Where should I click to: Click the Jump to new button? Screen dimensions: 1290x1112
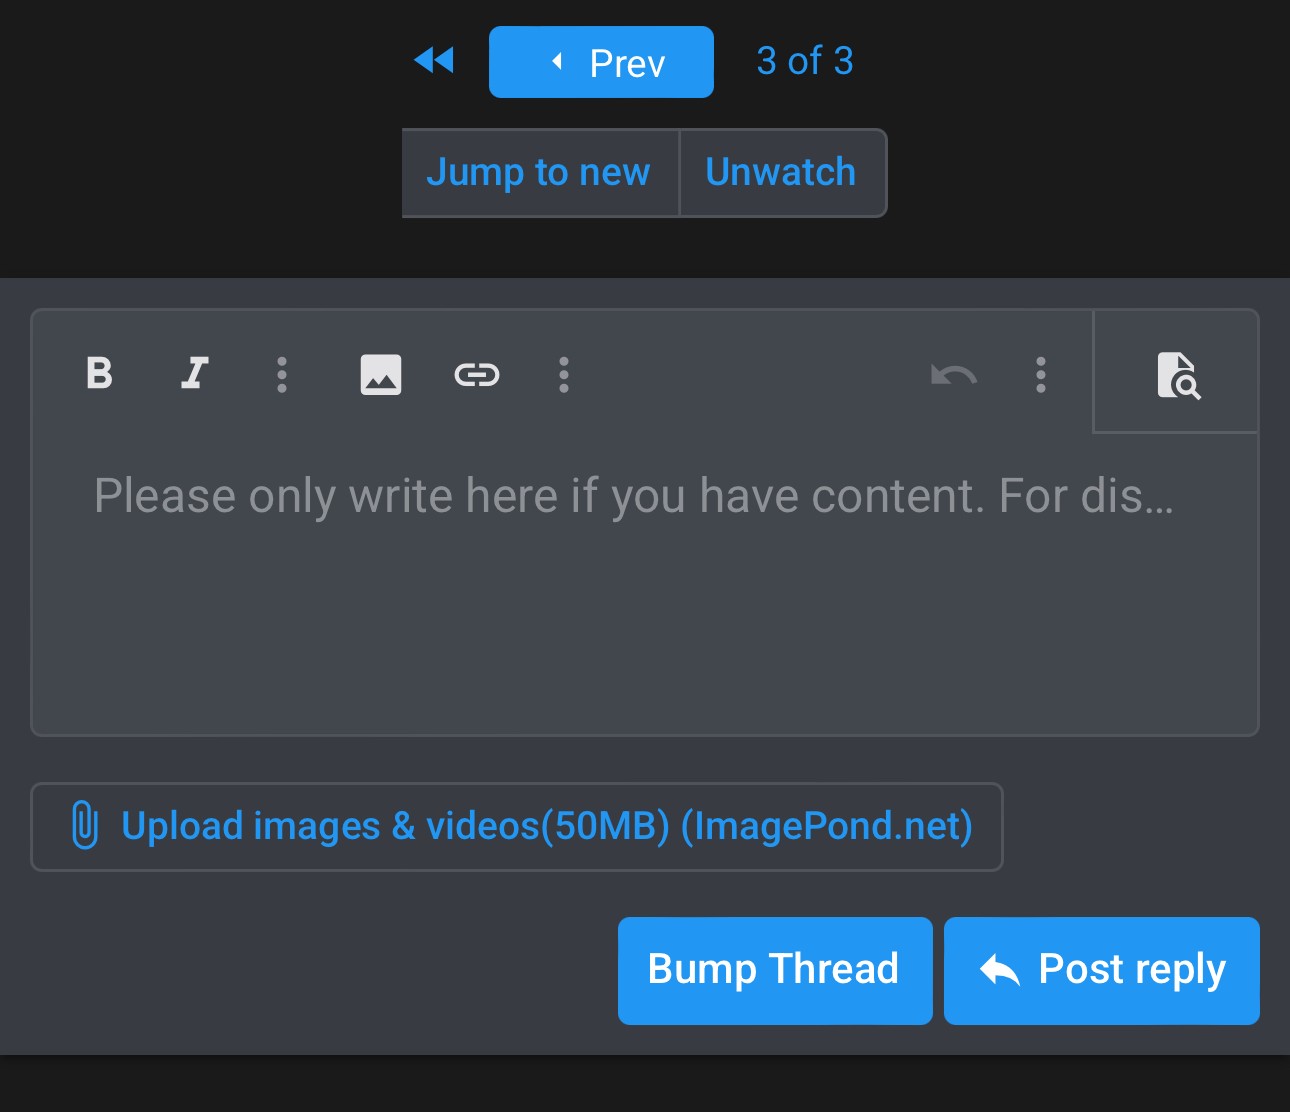click(539, 173)
